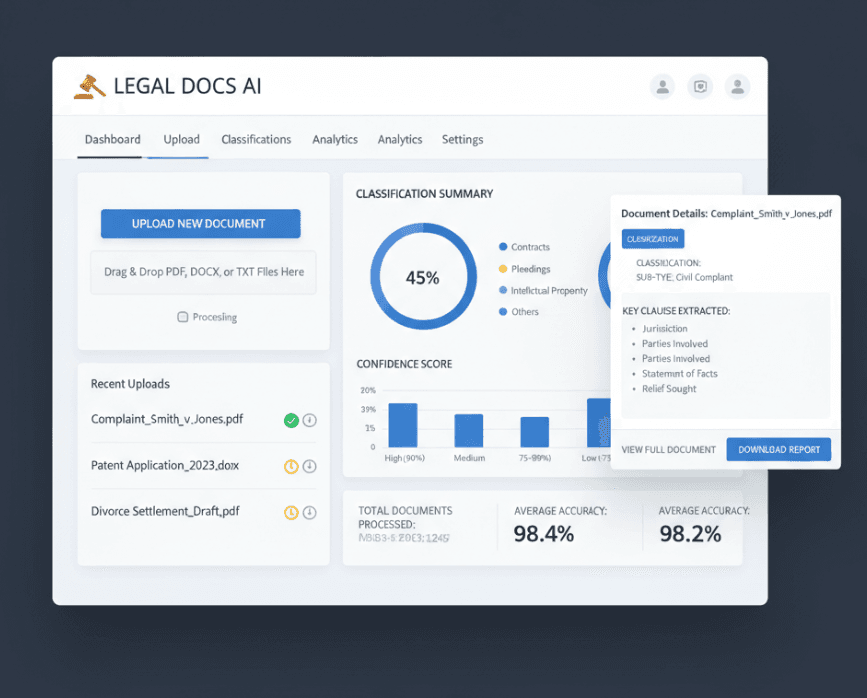Open the rightmost account avatar icon
Screen dimensions: 867x698
coord(737,87)
